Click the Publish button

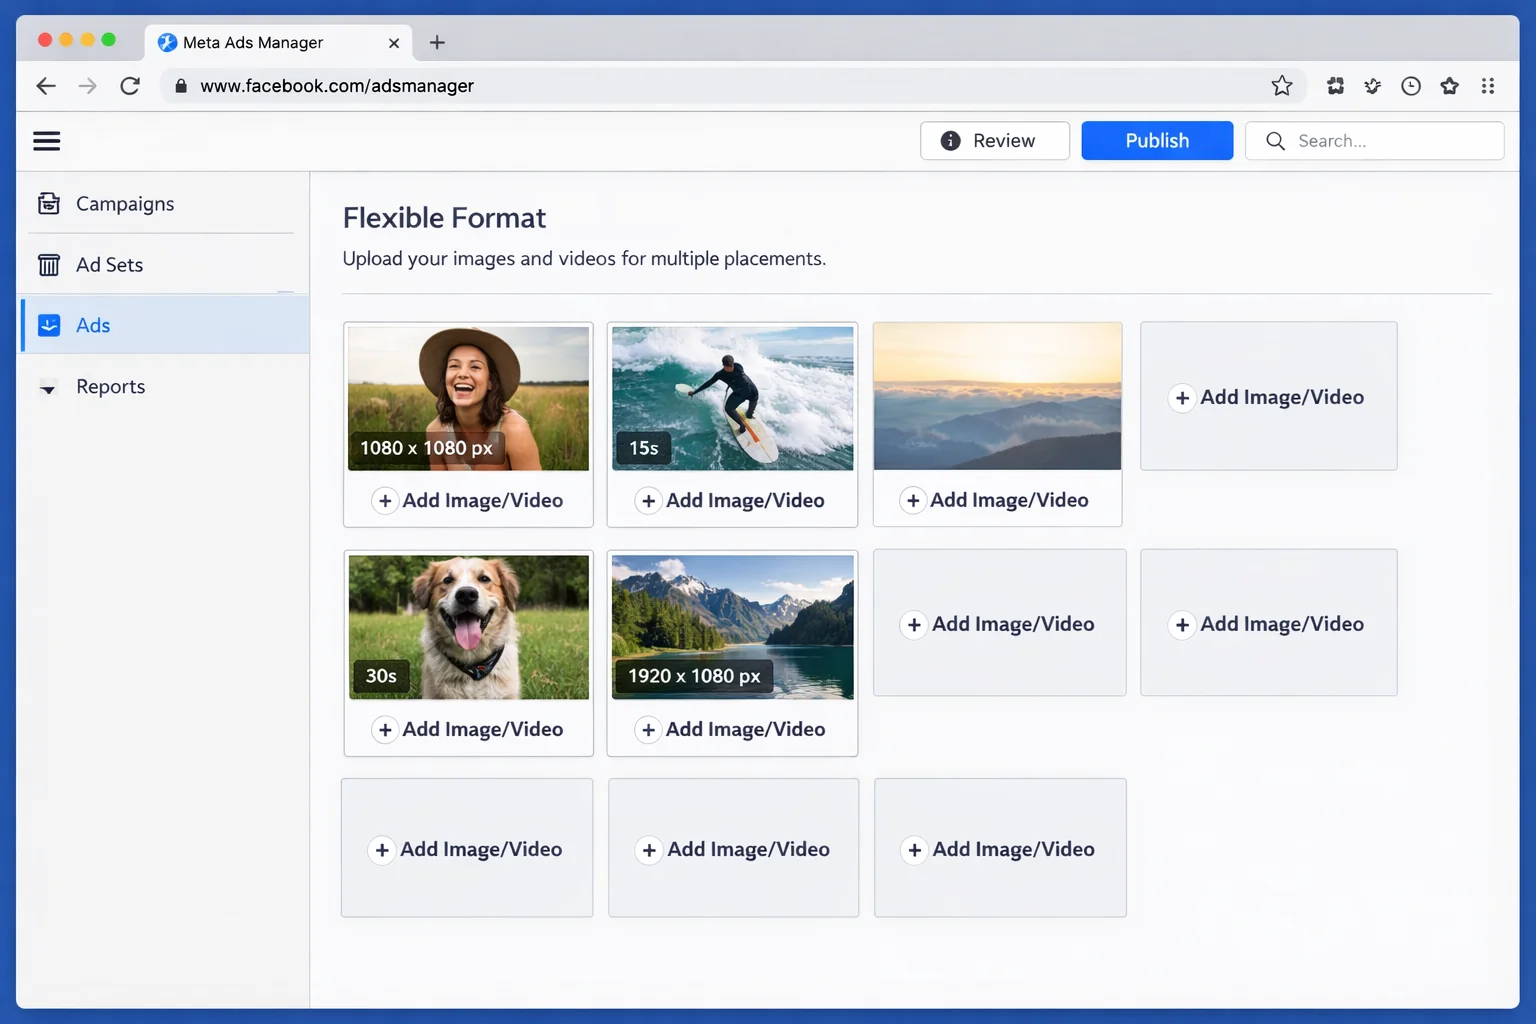[1157, 140]
